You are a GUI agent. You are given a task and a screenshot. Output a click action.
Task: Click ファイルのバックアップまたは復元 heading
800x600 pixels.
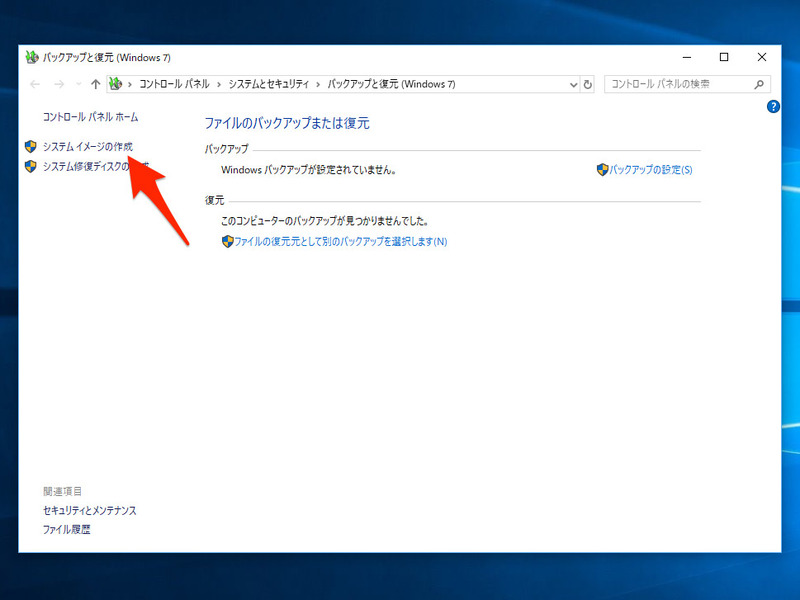287,123
